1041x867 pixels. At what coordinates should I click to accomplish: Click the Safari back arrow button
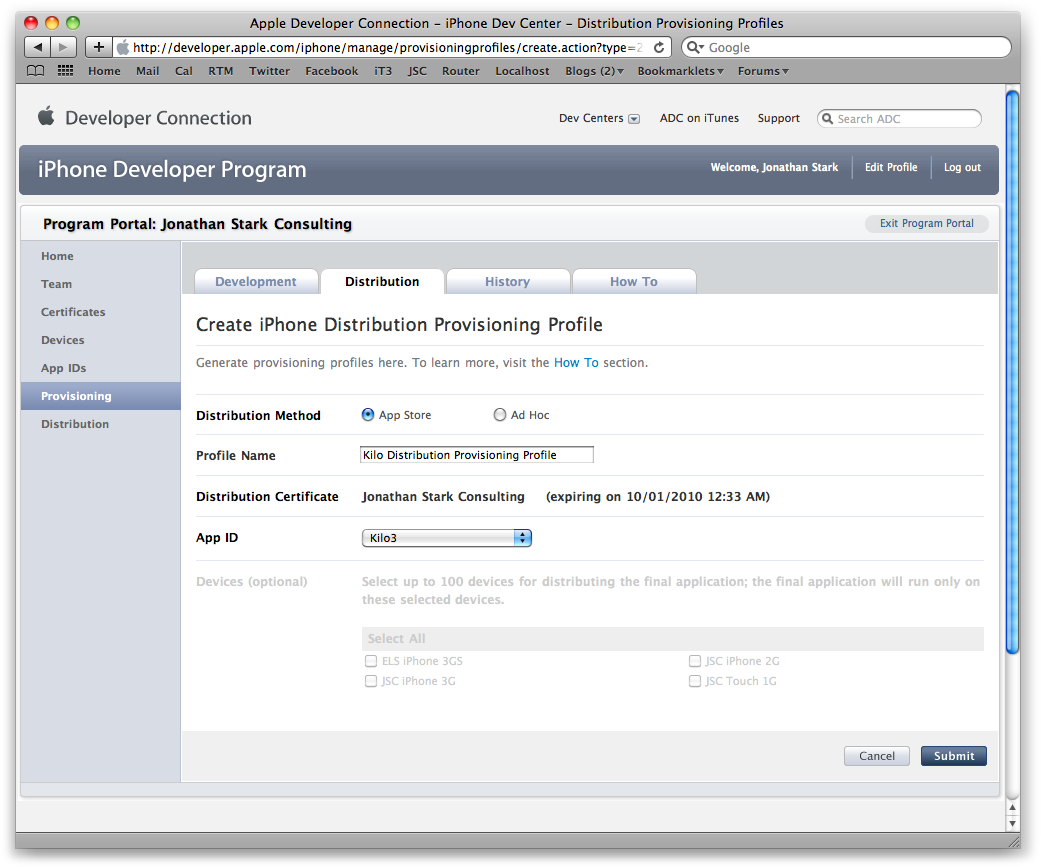(38, 47)
